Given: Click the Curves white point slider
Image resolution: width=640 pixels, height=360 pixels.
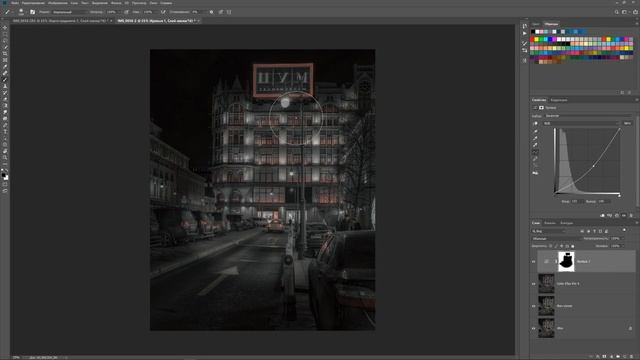Looking at the screenshot, I should click(x=620, y=196).
